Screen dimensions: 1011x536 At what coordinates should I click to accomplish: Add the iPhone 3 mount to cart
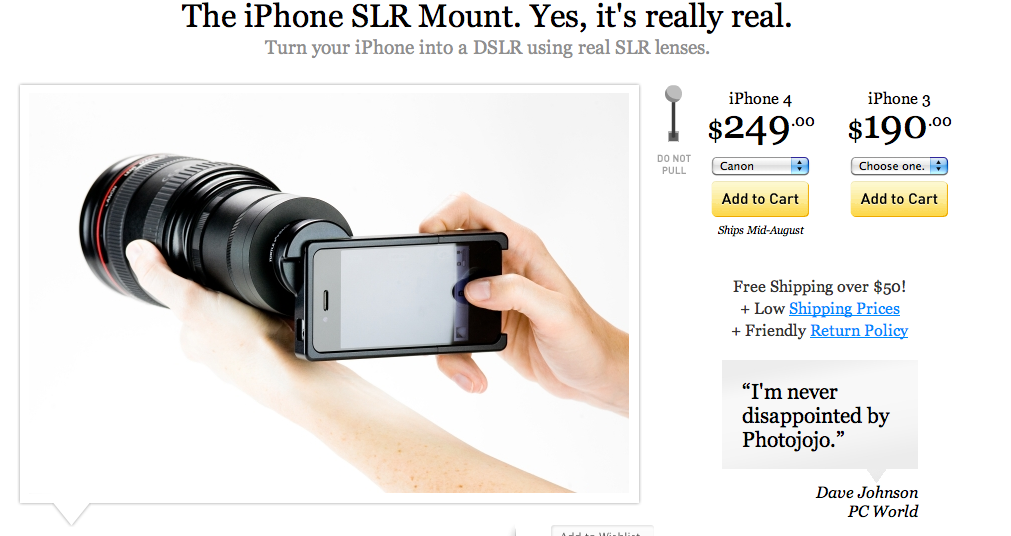coord(899,199)
